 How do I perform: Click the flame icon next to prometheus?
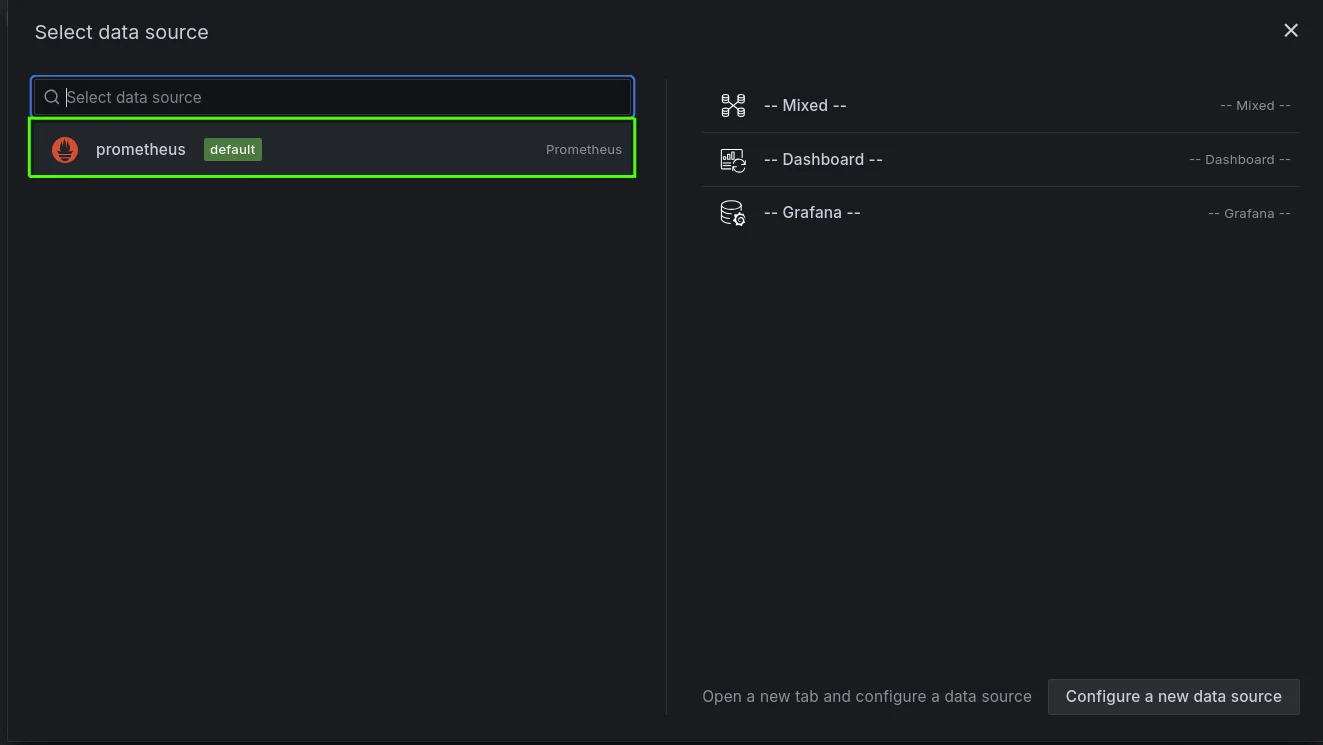(x=64, y=149)
